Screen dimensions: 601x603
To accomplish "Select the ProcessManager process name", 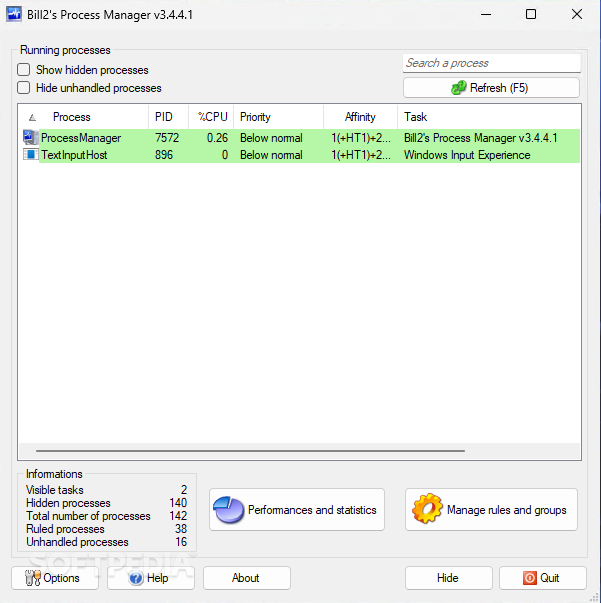I will pyautogui.click(x=81, y=138).
